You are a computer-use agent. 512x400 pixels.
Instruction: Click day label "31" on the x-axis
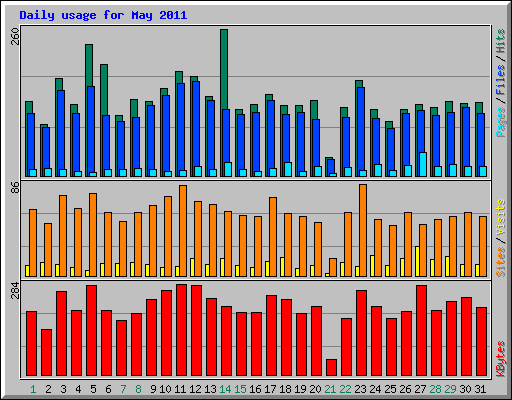click(x=480, y=389)
